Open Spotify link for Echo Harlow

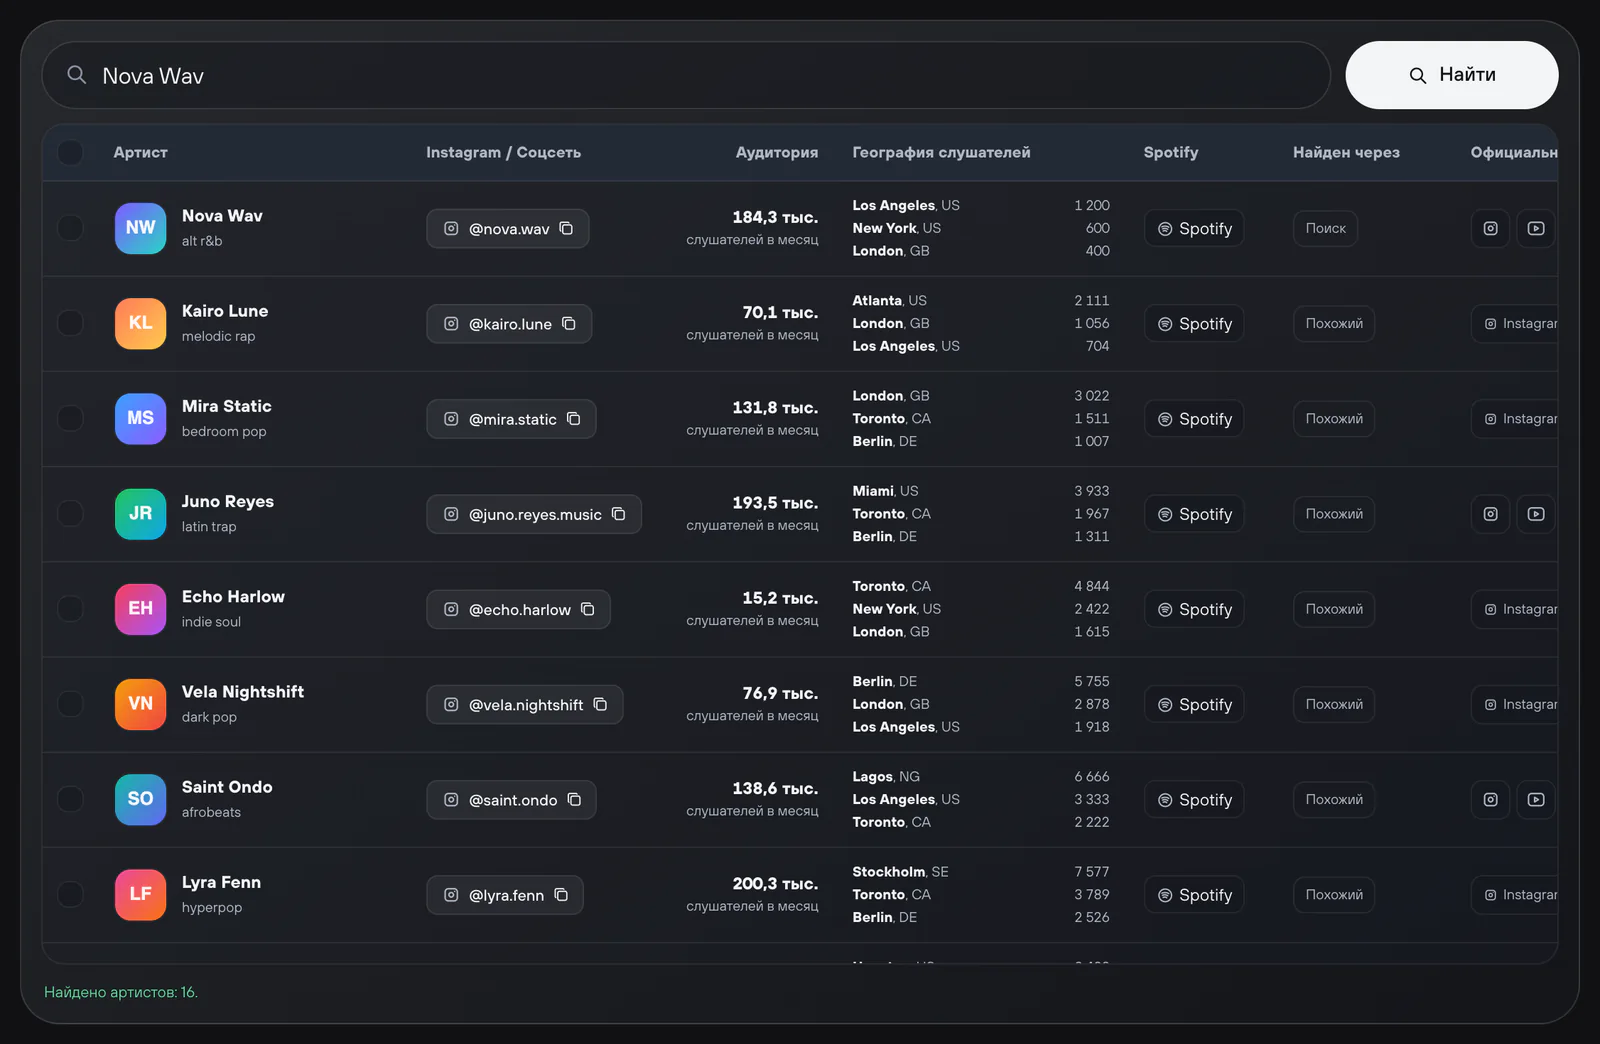tap(1194, 609)
